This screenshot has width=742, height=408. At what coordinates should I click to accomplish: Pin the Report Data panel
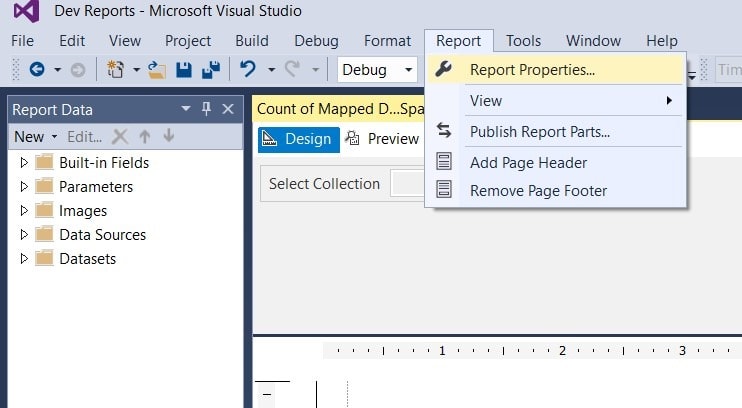click(207, 109)
